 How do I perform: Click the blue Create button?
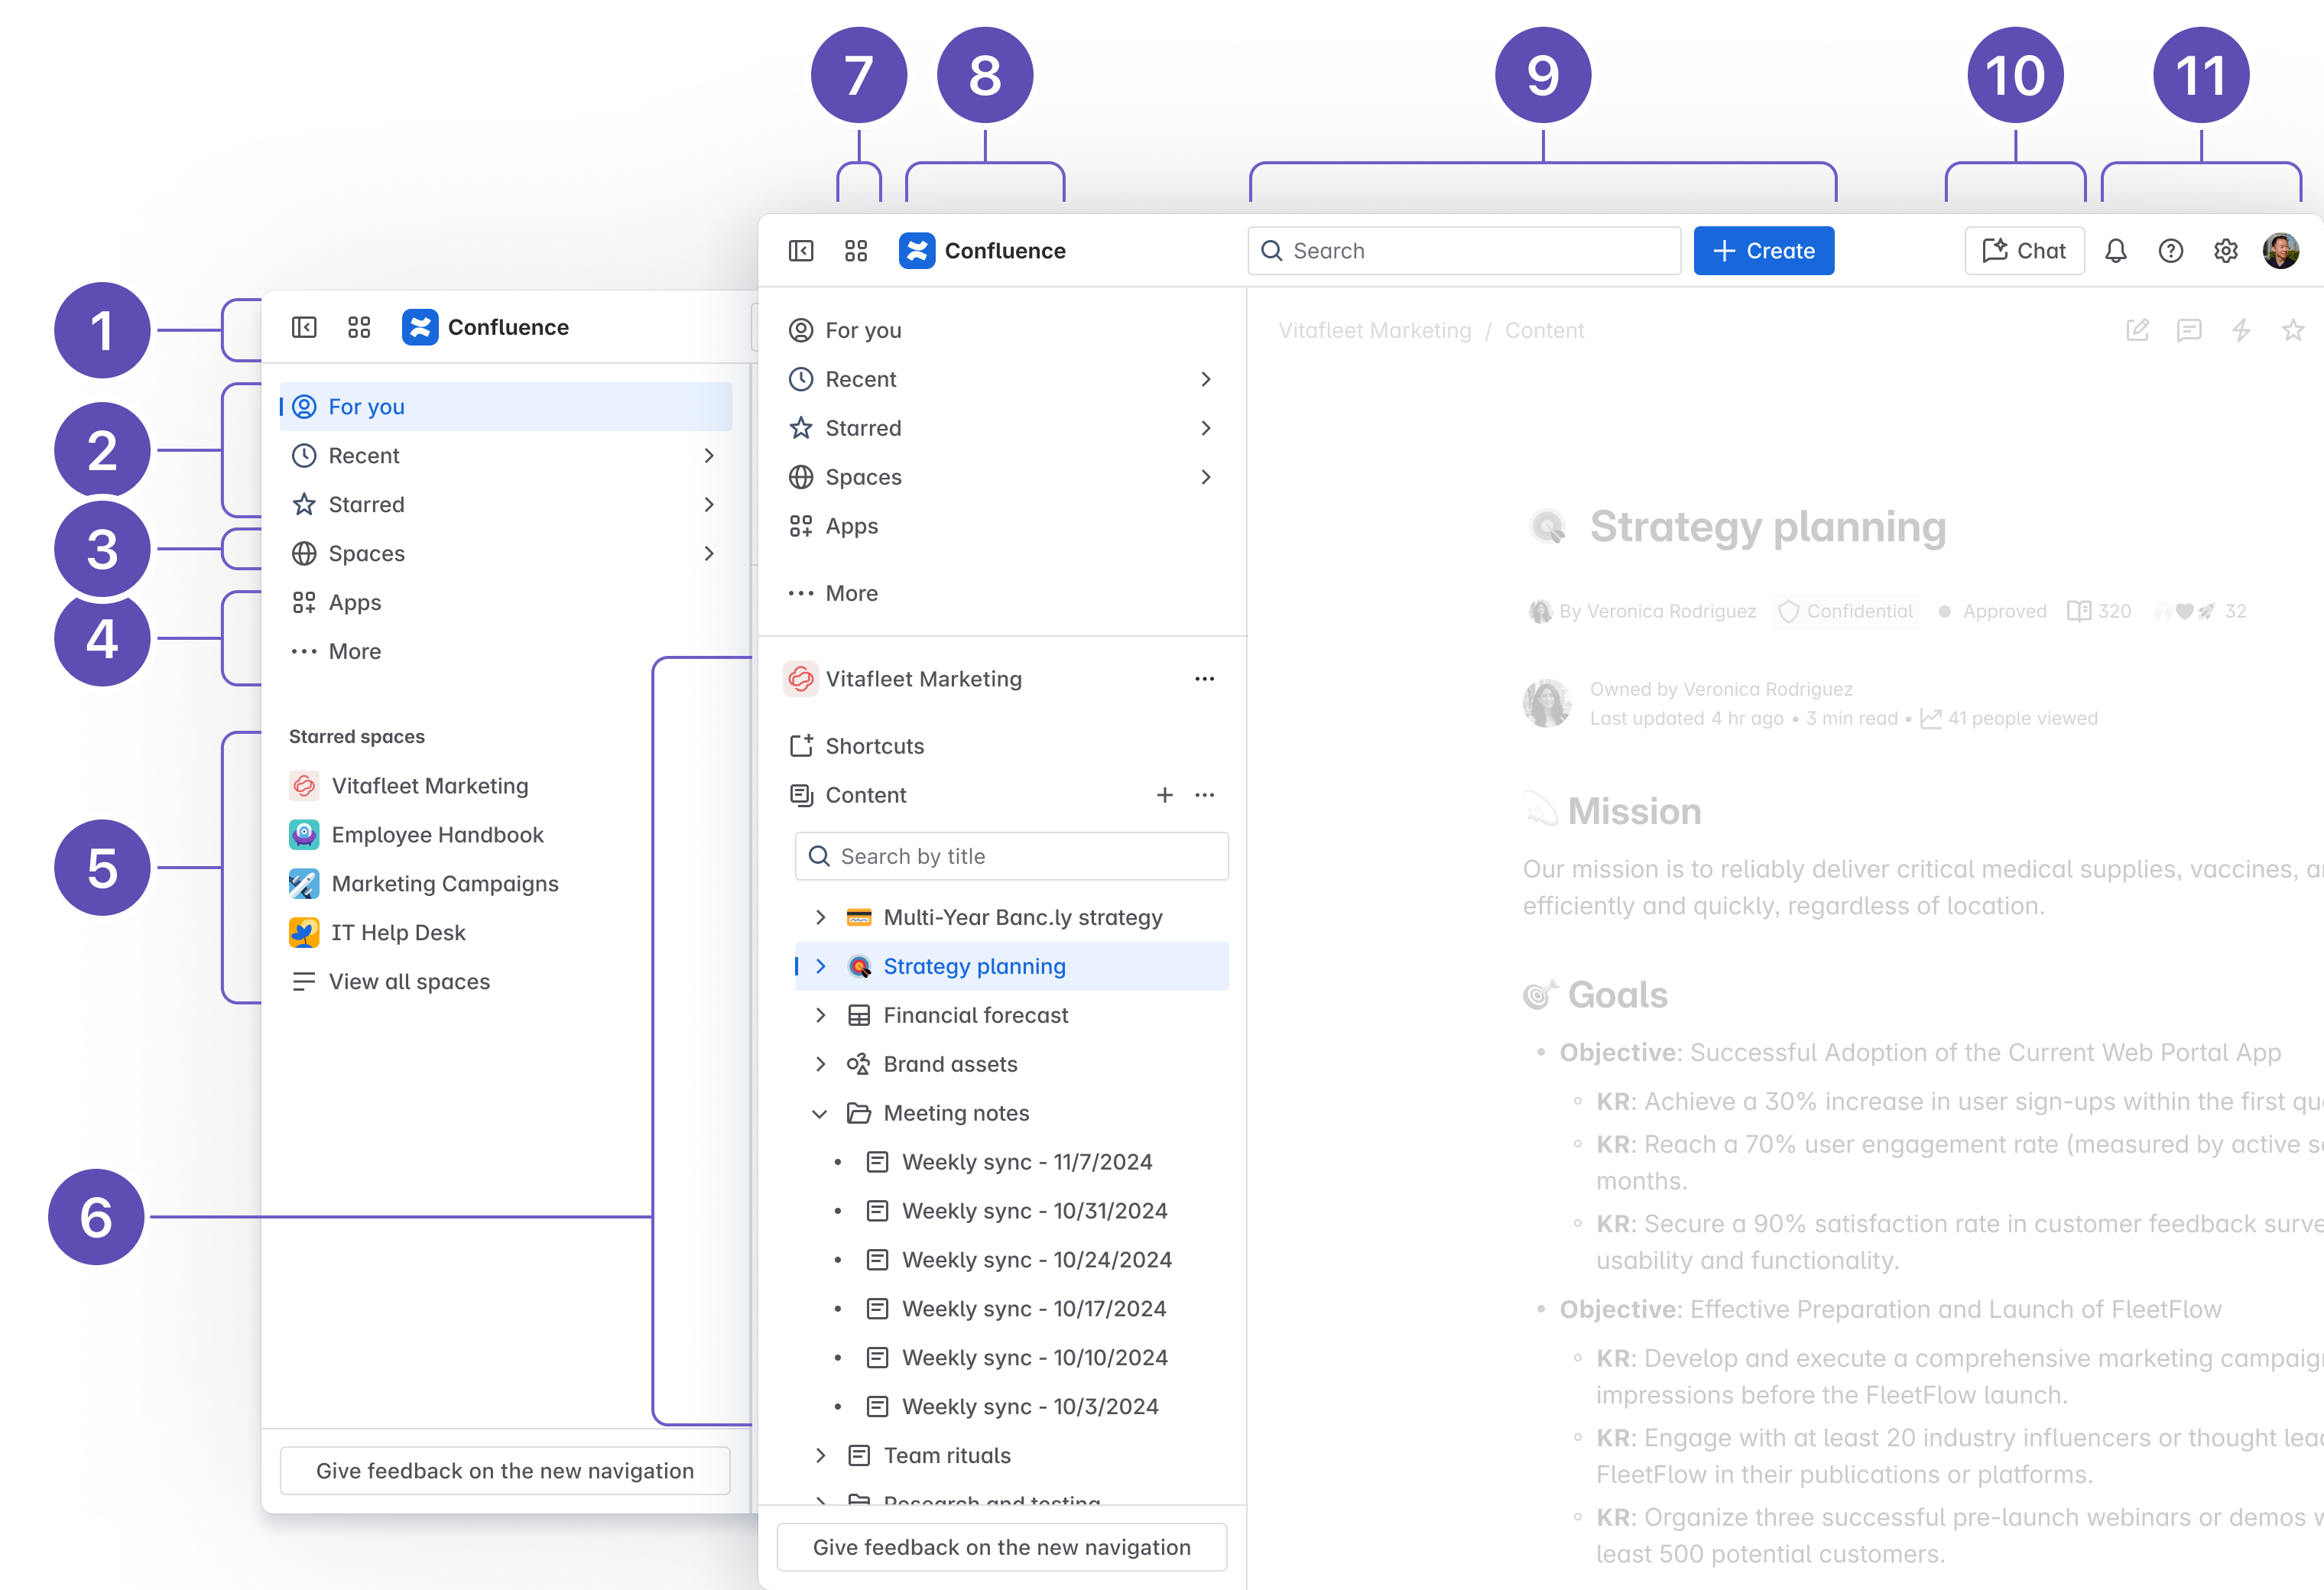point(1764,251)
